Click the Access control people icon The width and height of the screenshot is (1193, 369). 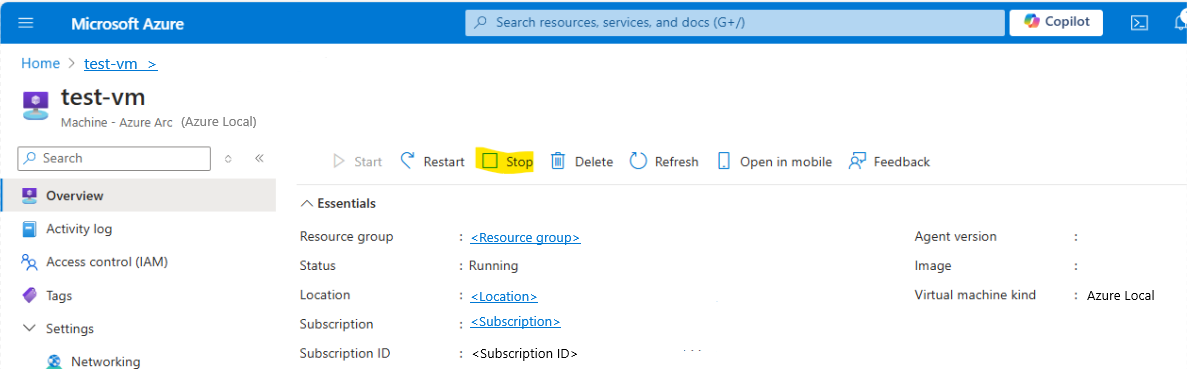pos(30,262)
